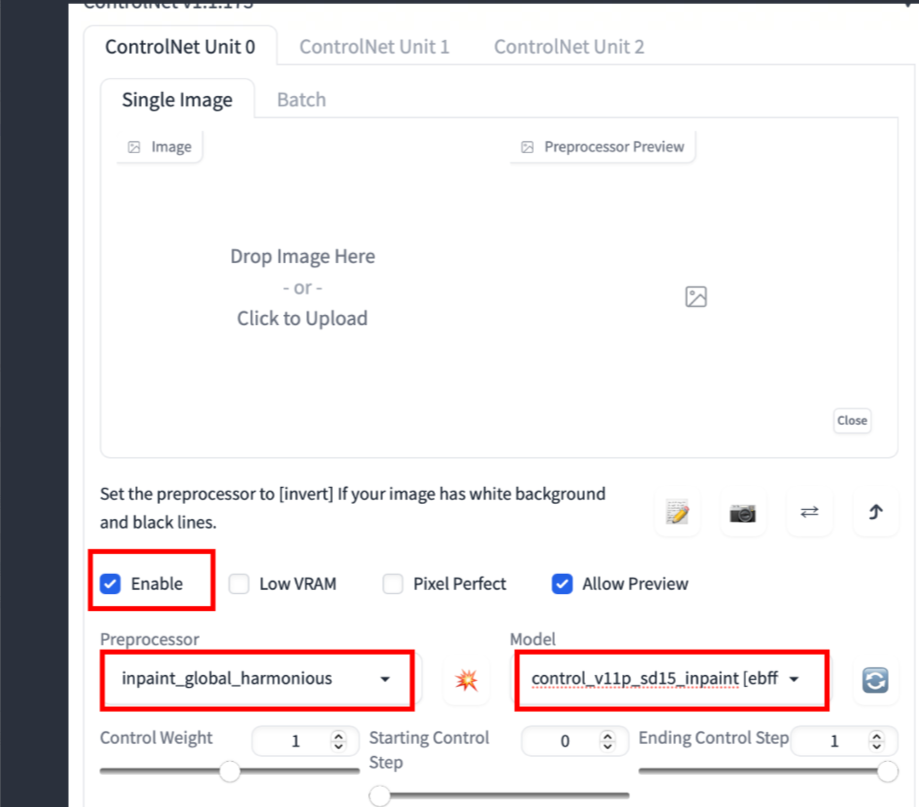Screen dimensions: 919x807
Task: Open the Preprocessor dropdown inpaint_global_harmonious
Action: click(257, 679)
